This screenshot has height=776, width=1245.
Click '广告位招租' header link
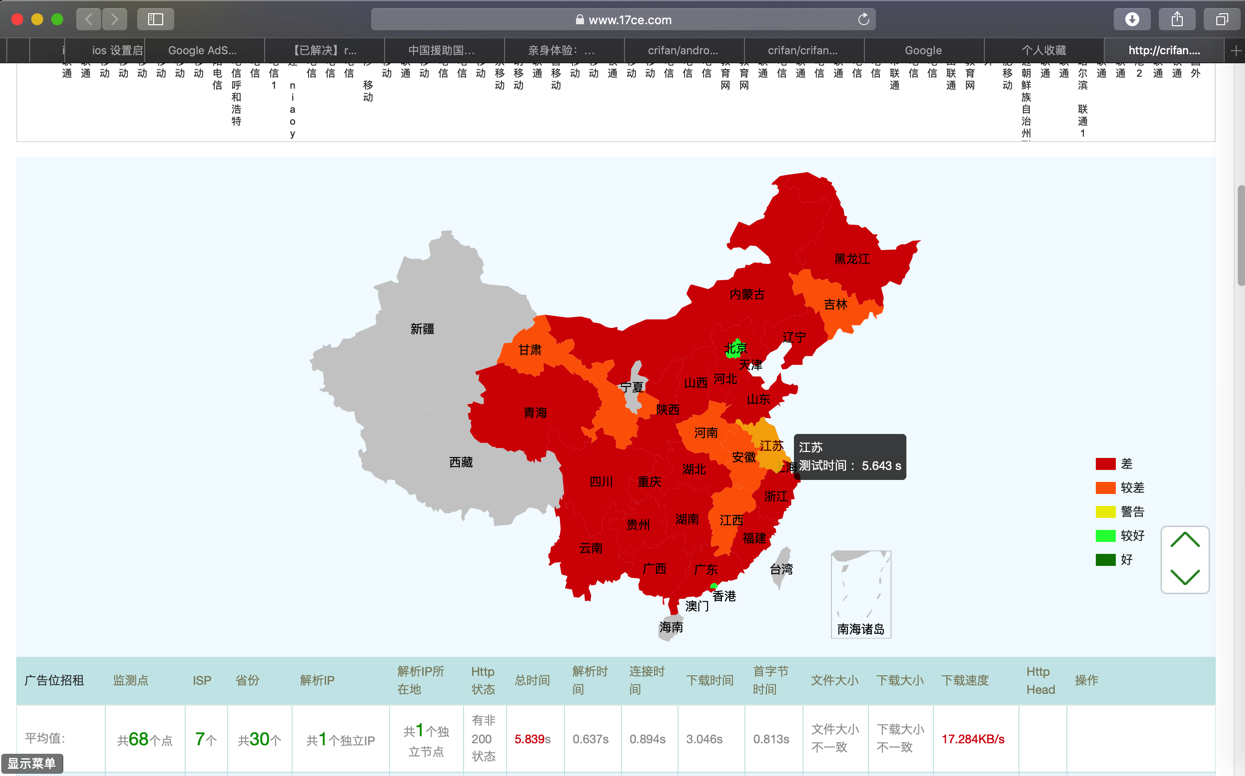coord(54,680)
